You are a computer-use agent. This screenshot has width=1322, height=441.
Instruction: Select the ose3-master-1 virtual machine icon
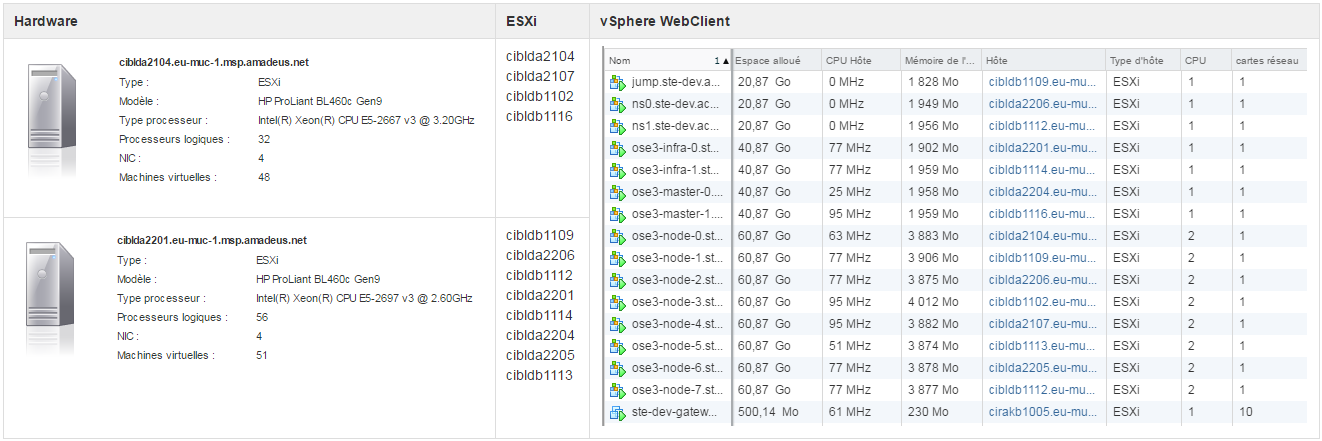(617, 214)
